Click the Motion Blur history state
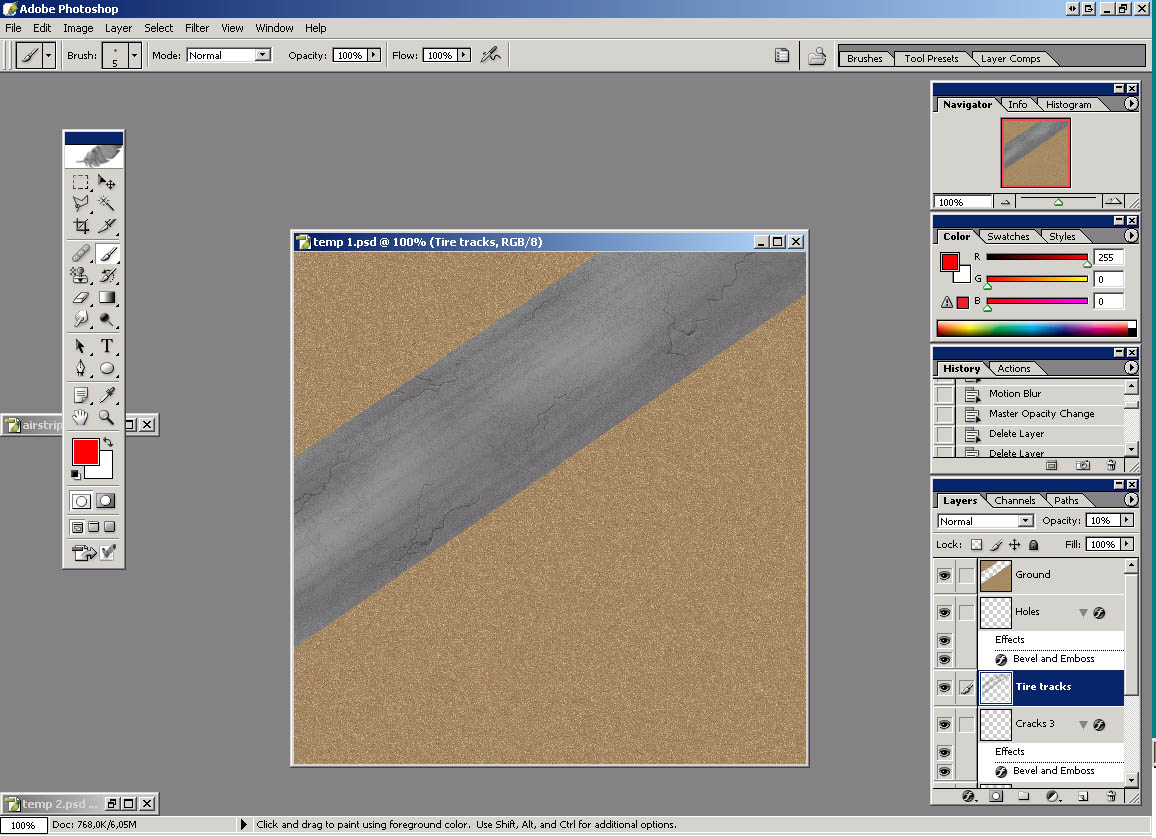 pos(1015,394)
